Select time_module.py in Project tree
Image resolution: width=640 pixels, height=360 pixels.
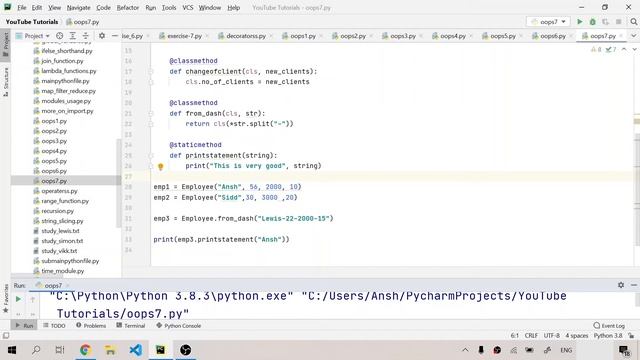pyautogui.click(x=62, y=271)
